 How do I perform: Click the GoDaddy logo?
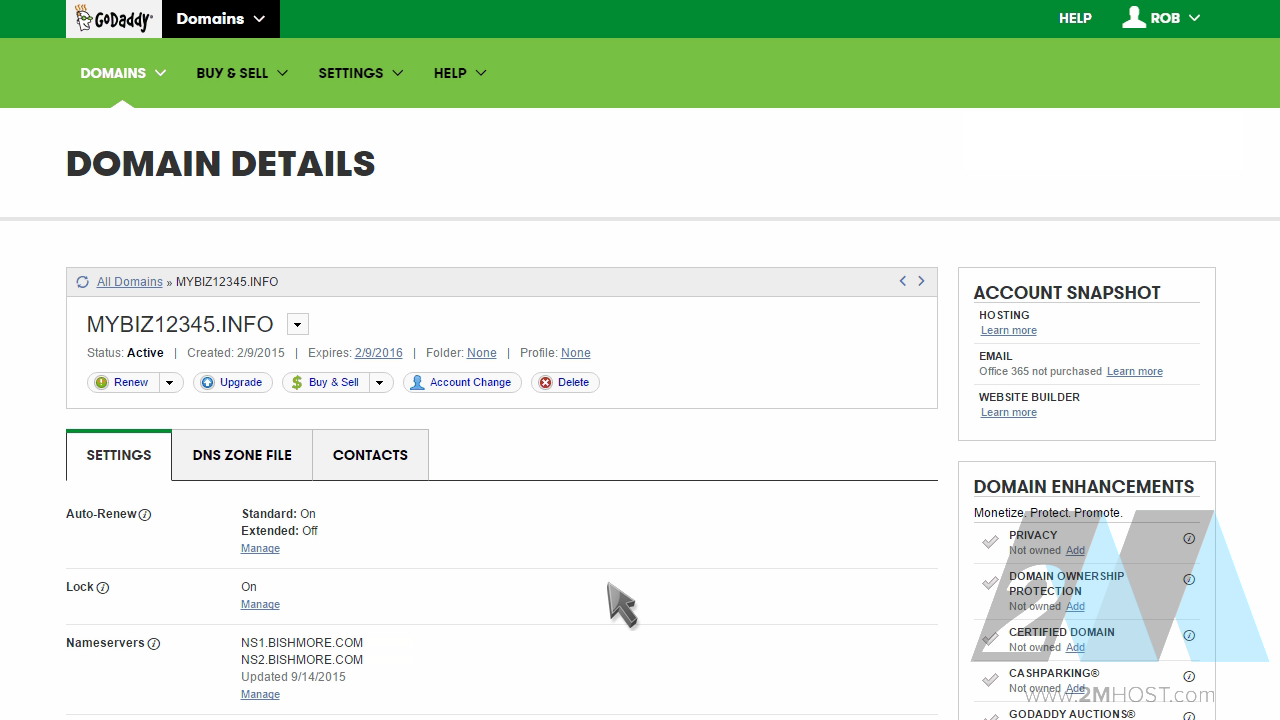113,19
